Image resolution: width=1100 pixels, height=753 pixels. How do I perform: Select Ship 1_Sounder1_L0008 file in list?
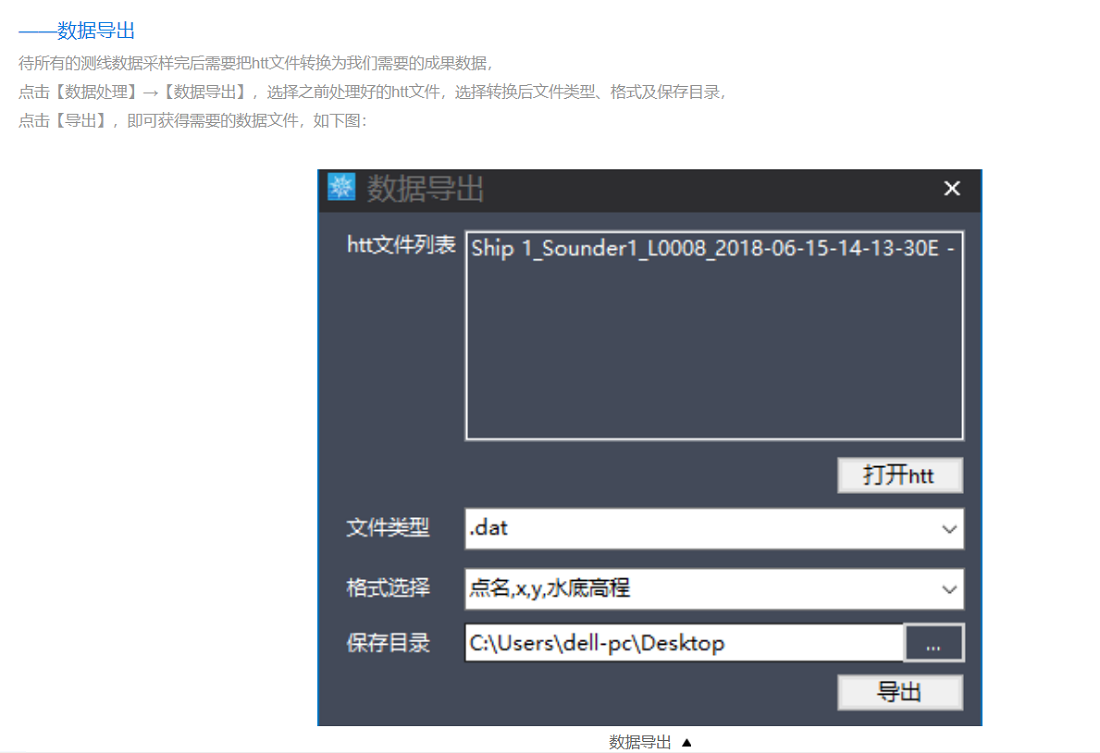(x=710, y=249)
